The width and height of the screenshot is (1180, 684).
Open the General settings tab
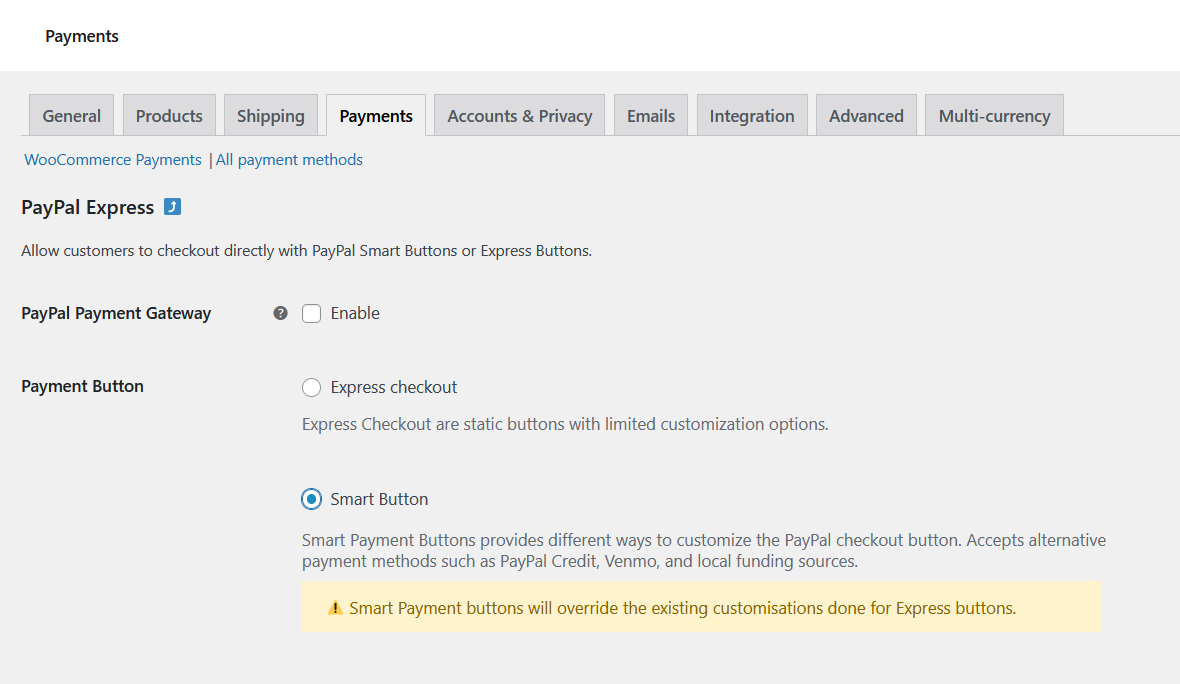click(x=71, y=116)
